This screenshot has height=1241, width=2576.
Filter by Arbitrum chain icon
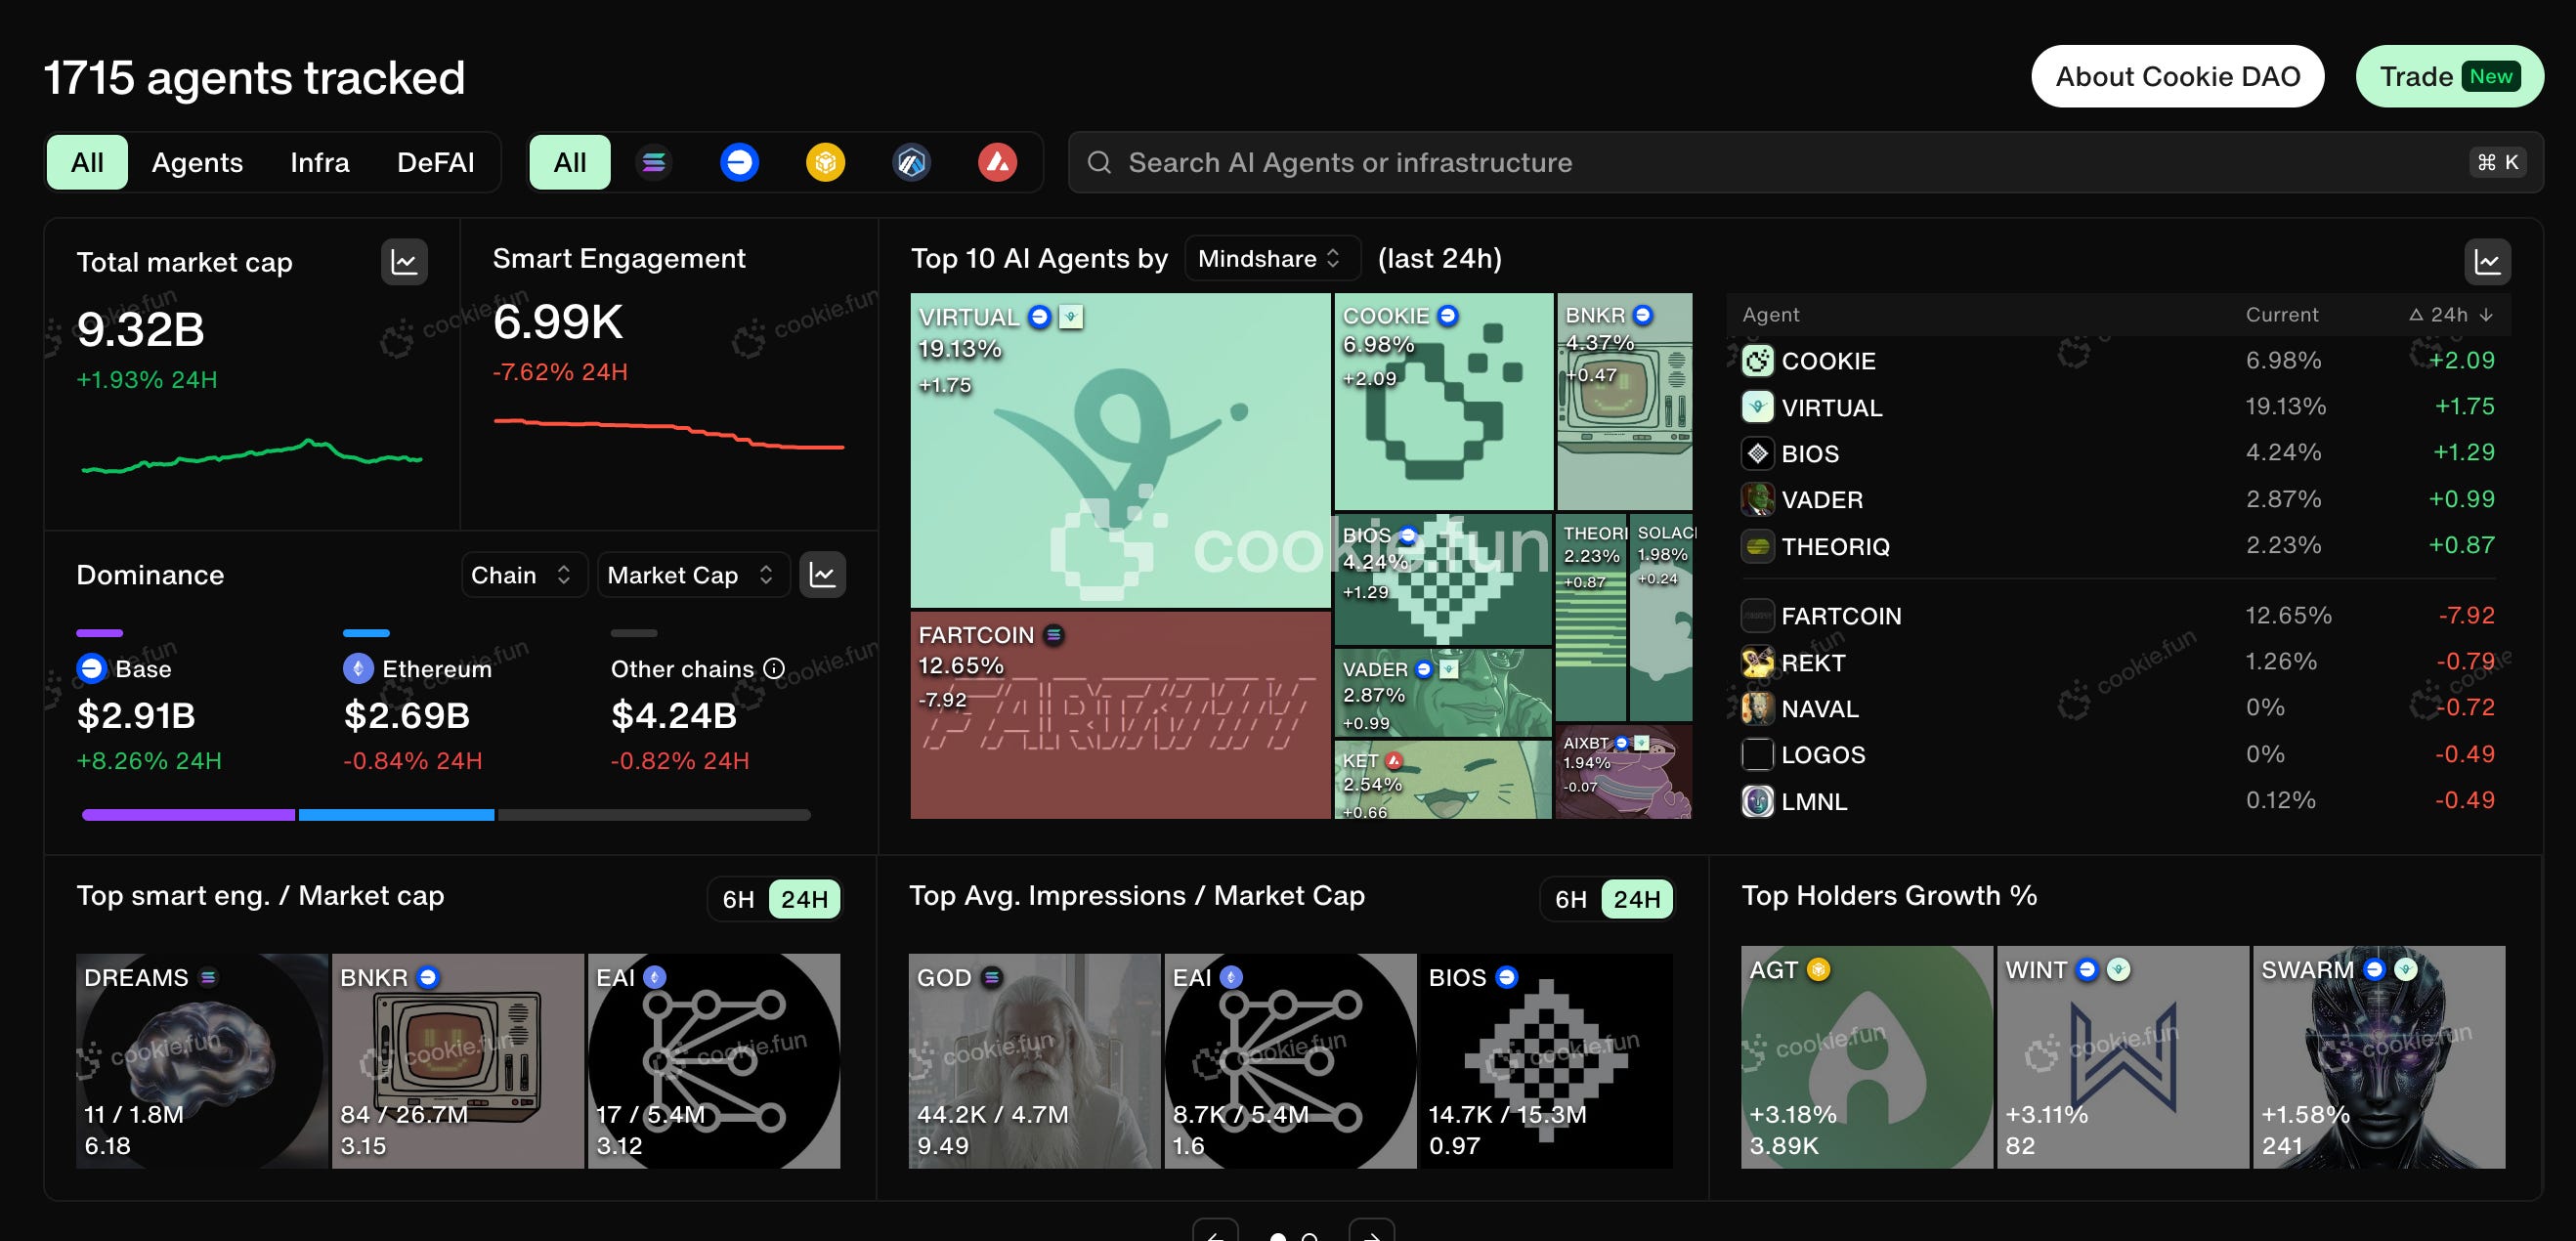click(x=911, y=162)
